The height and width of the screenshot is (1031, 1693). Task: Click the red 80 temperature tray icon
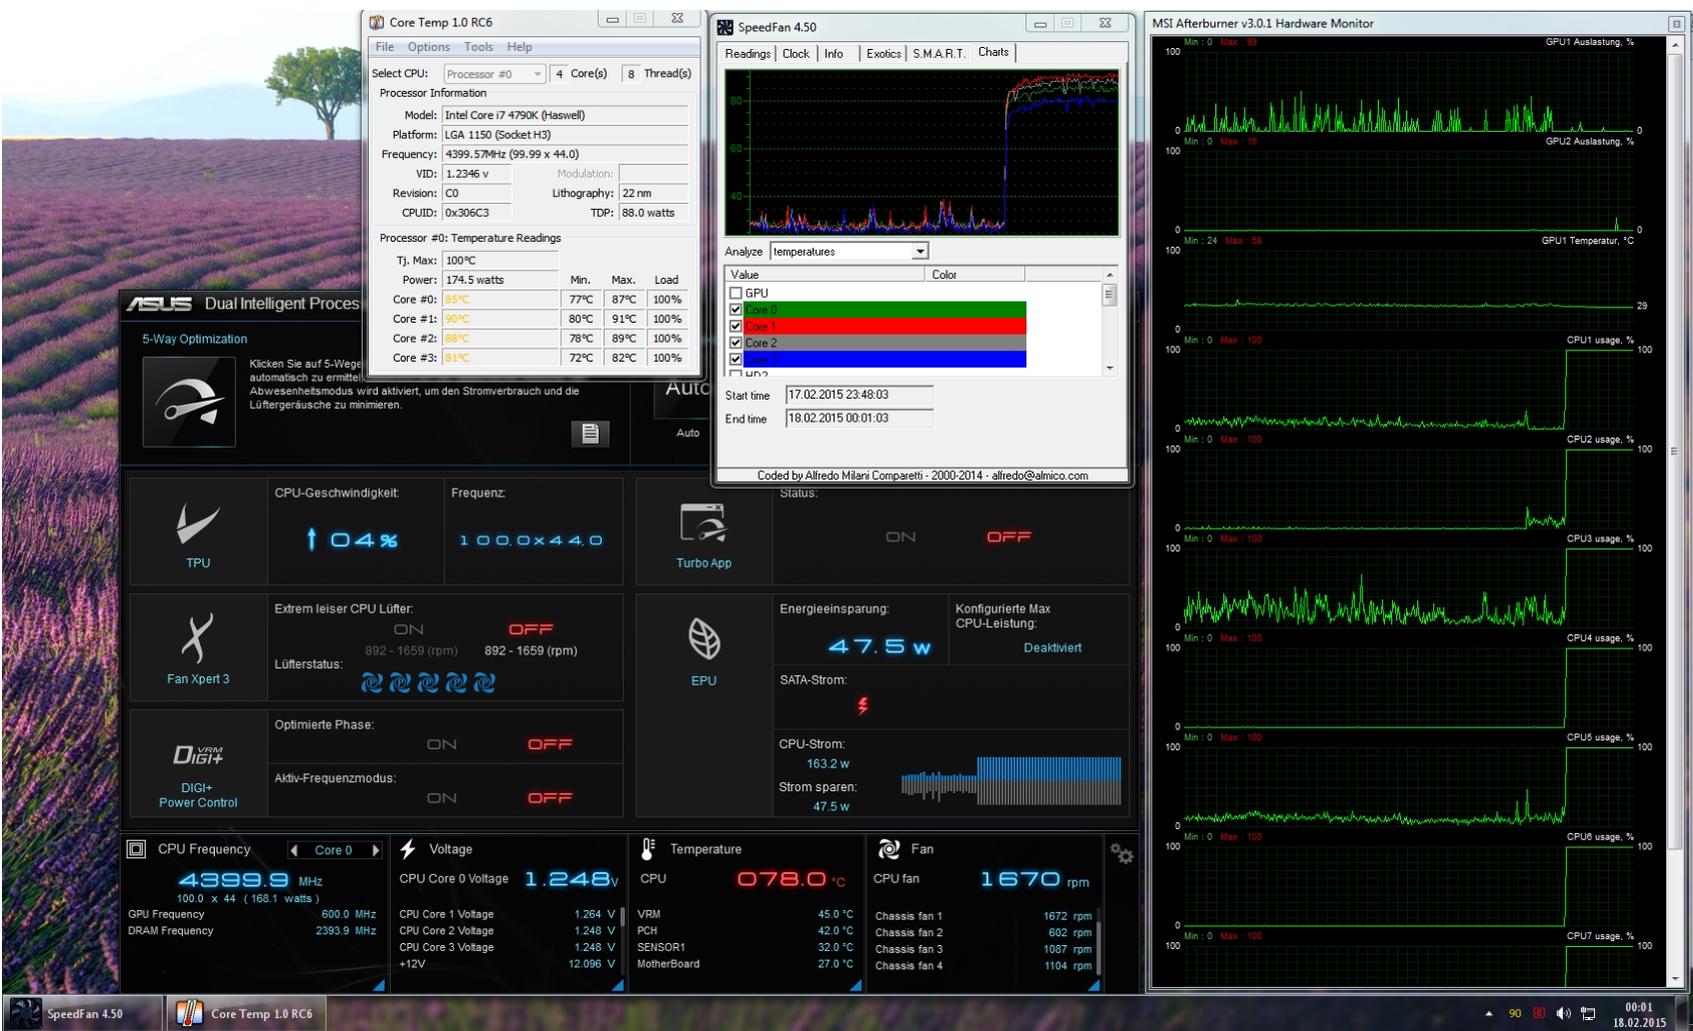point(1539,1014)
